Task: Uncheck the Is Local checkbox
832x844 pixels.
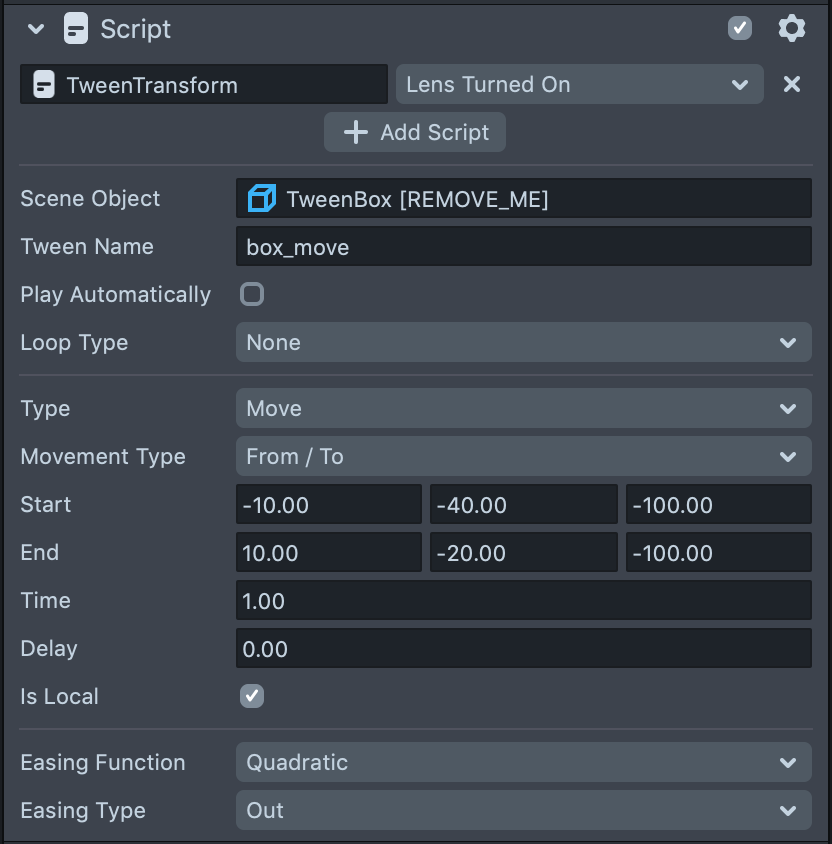Action: tap(252, 696)
